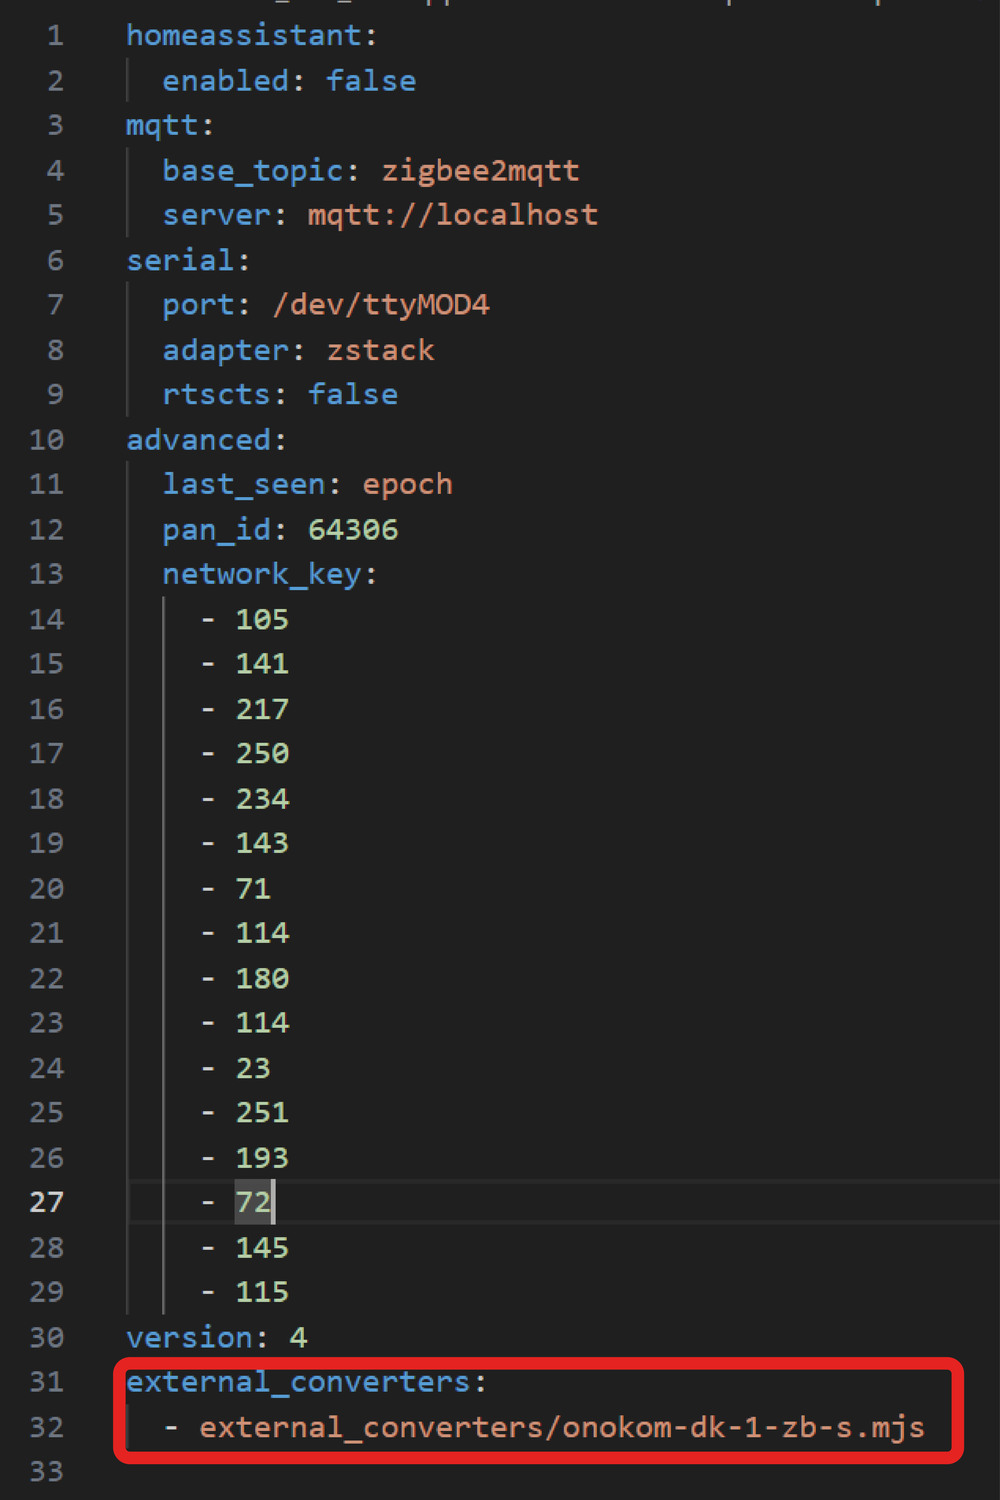Click the mqtt://localhost server URL
This screenshot has height=1500, width=1000.
(x=452, y=215)
